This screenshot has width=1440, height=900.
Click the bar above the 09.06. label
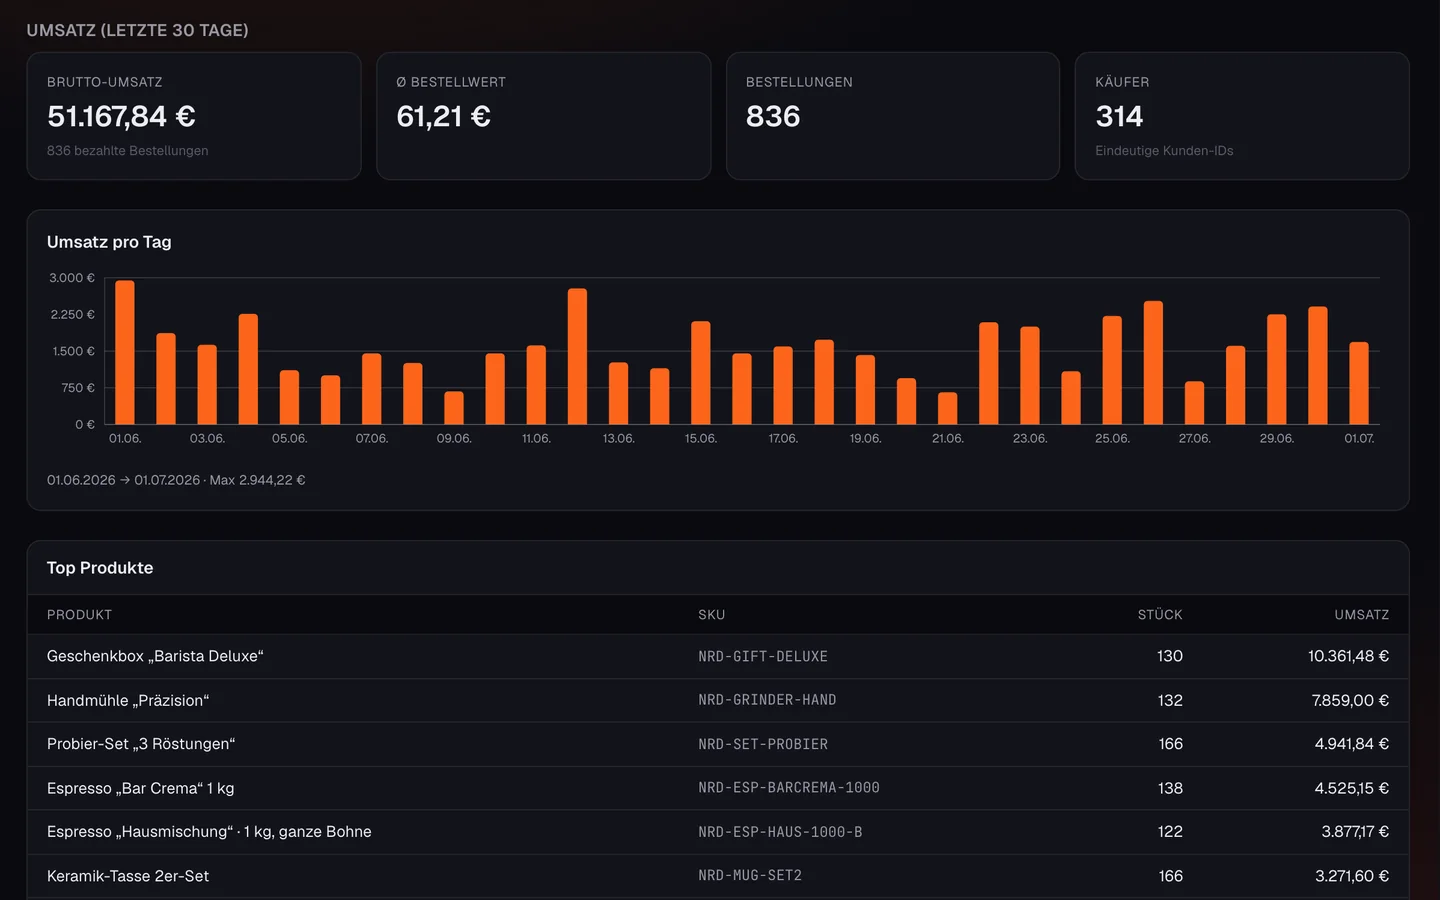point(454,408)
